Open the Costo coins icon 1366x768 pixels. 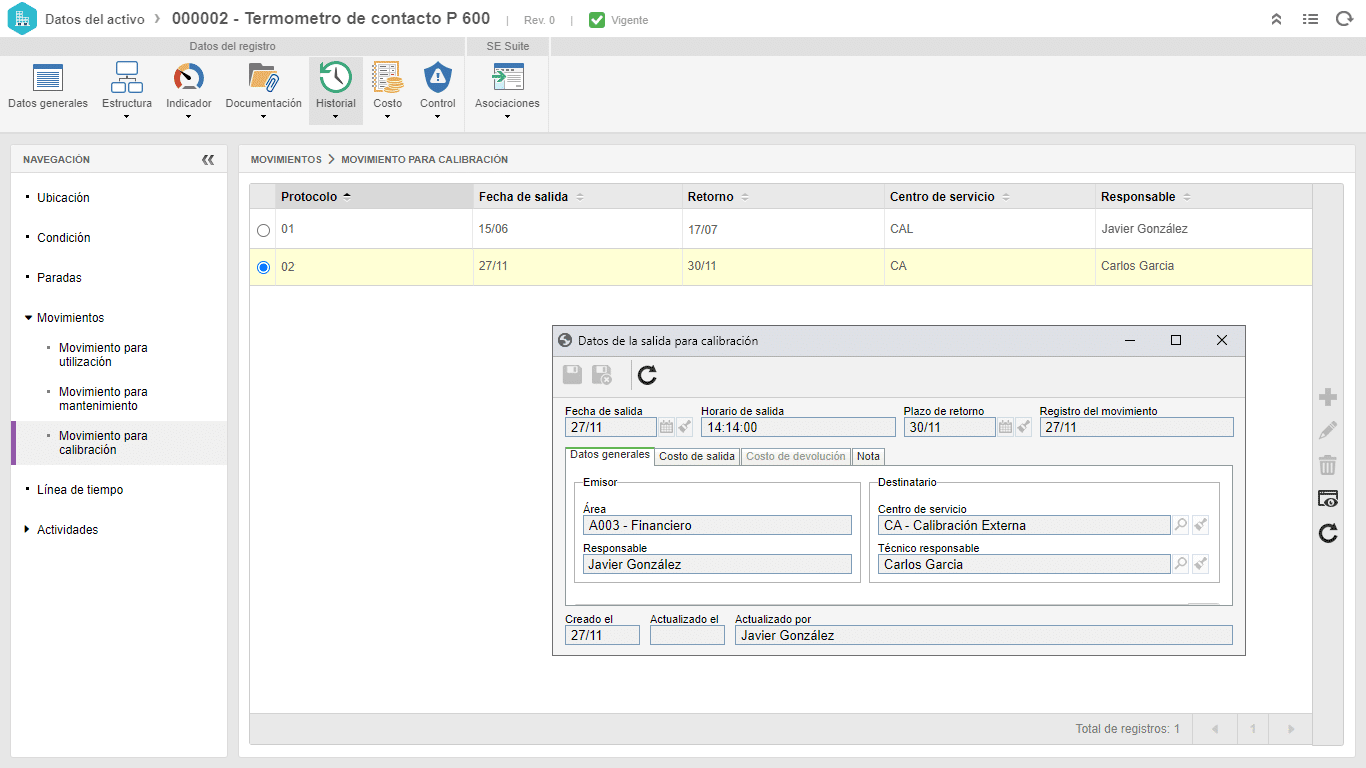387,78
